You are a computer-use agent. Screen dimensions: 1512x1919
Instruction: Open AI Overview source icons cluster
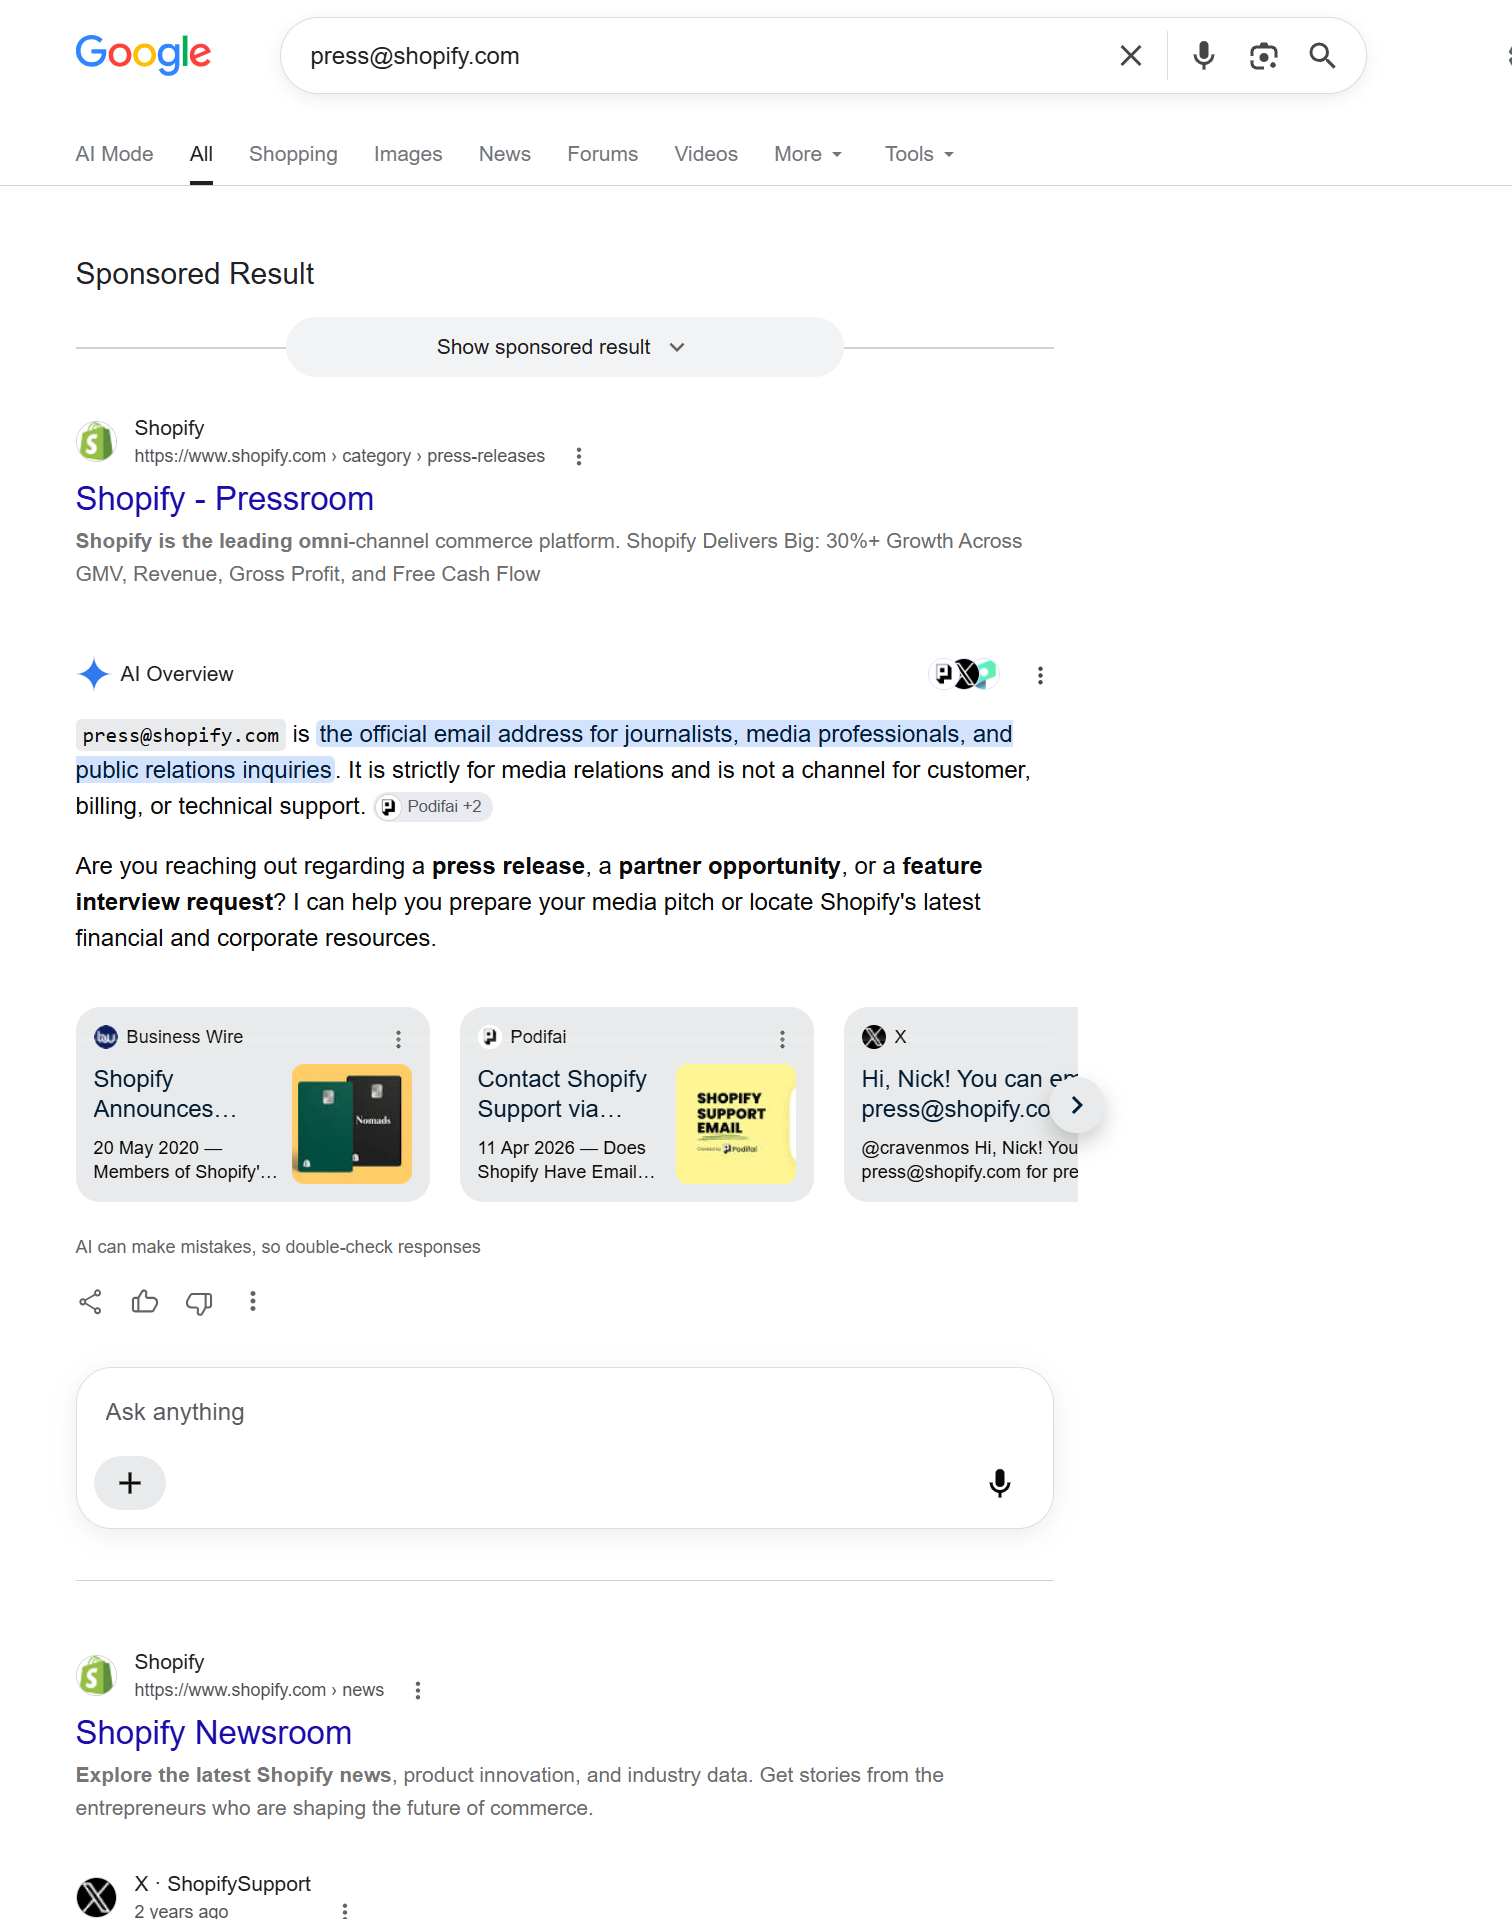point(964,674)
